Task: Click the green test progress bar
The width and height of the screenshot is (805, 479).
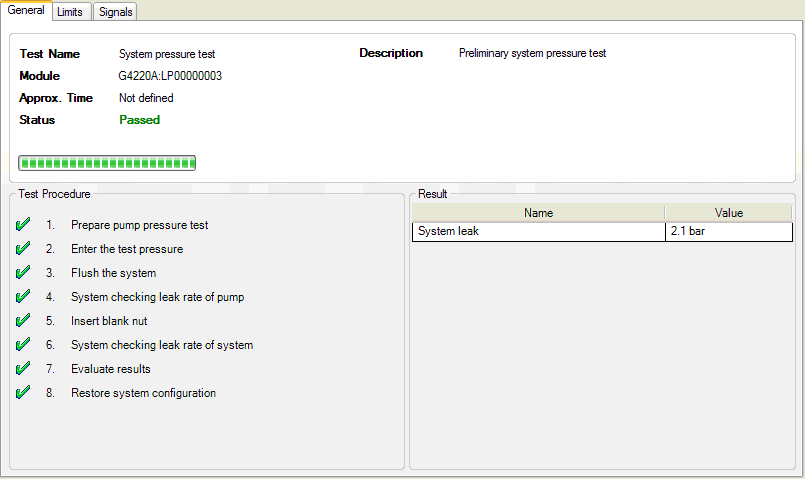Action: coord(107,163)
